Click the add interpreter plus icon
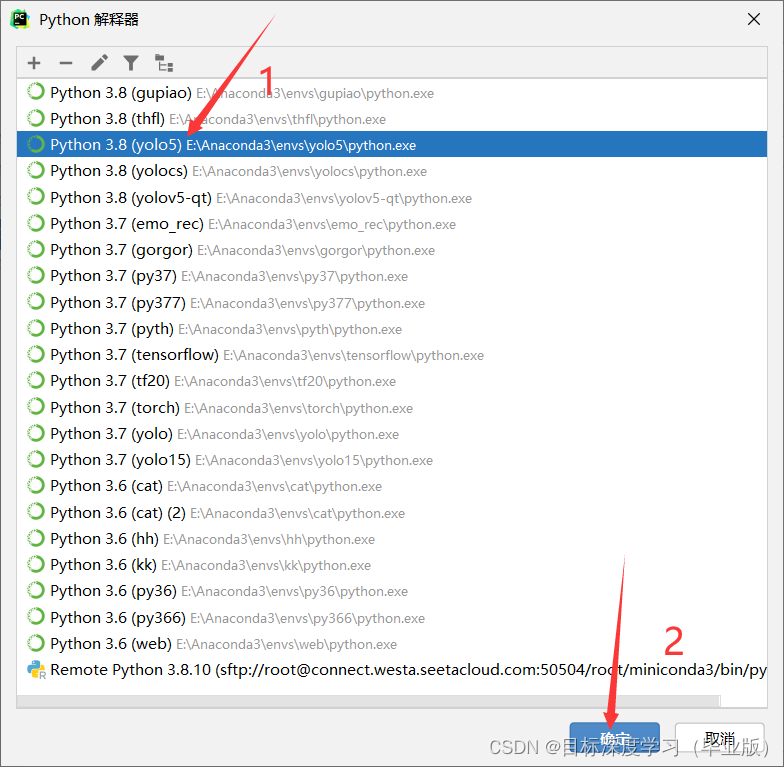Image resolution: width=784 pixels, height=767 pixels. pos(34,63)
